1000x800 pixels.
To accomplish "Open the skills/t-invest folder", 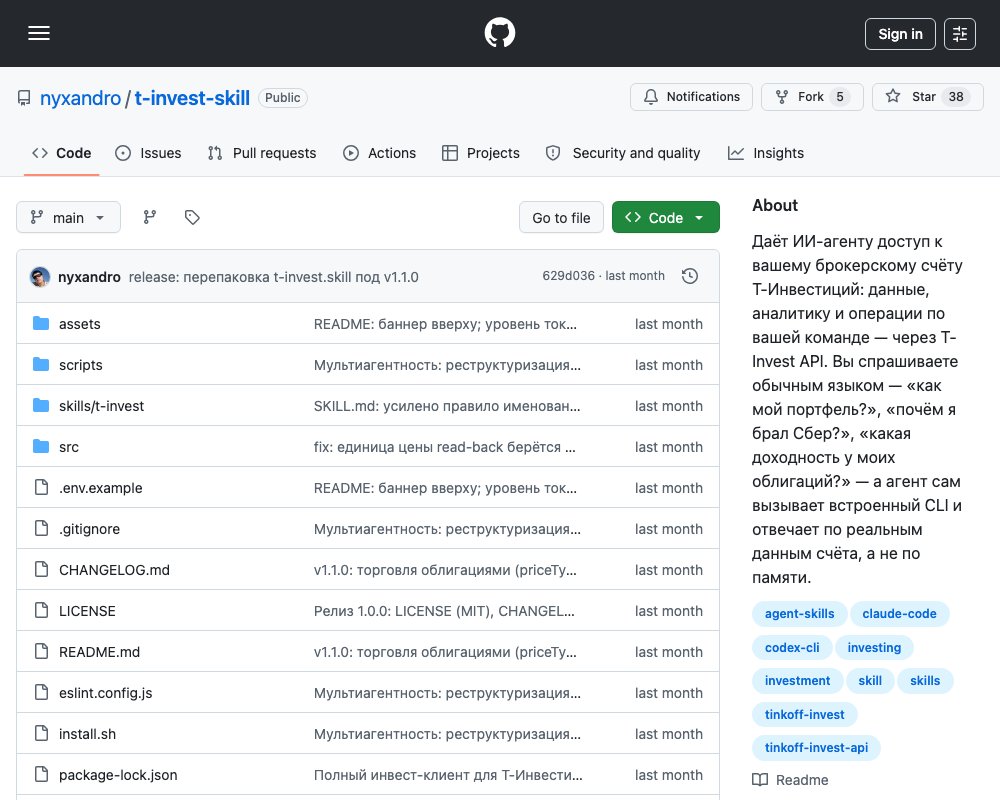I will click(101, 406).
